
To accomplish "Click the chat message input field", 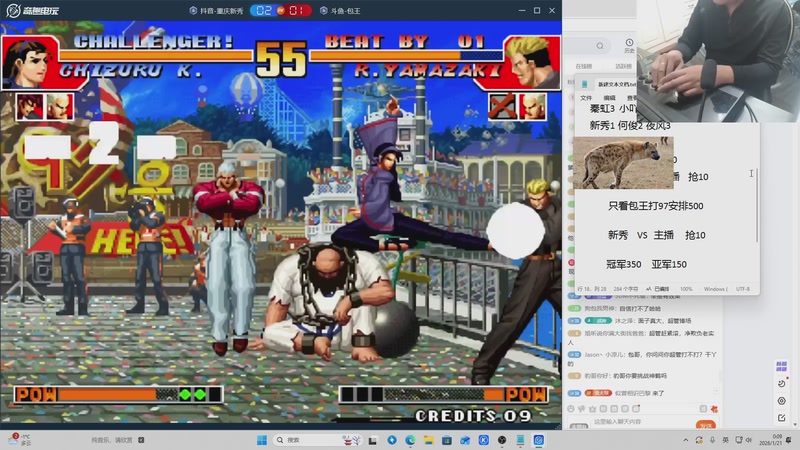I will pyautogui.click(x=643, y=422).
